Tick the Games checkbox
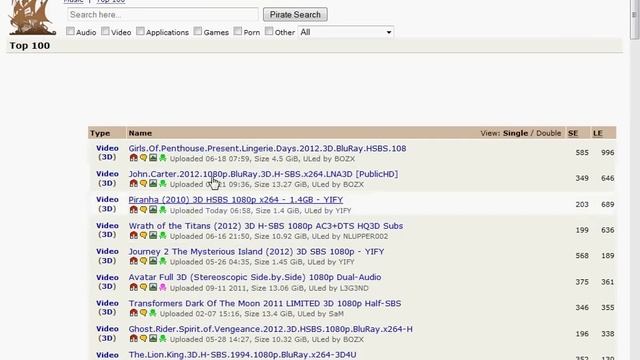640x360 pixels. coord(198,31)
